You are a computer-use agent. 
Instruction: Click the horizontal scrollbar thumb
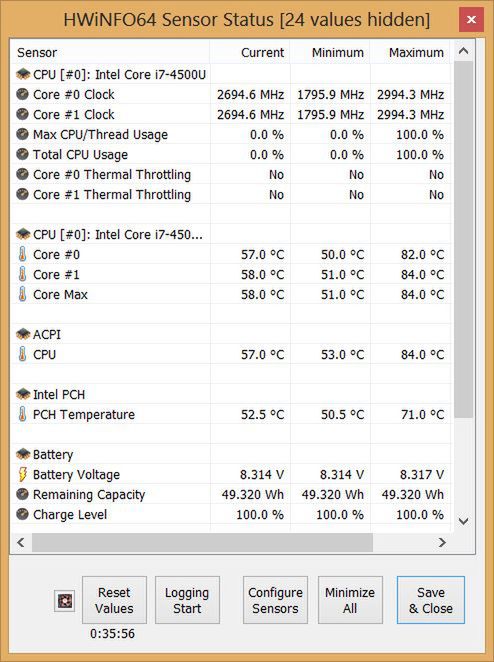coord(202,542)
